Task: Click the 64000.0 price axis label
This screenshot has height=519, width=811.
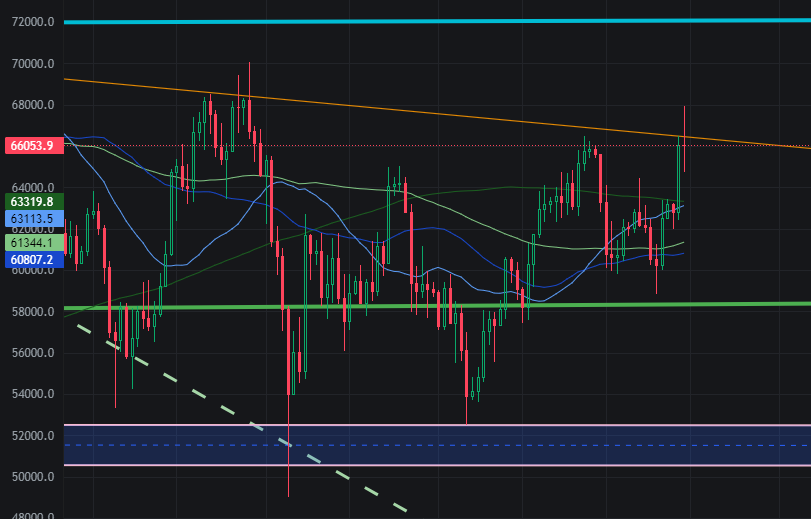Action: click(33, 187)
